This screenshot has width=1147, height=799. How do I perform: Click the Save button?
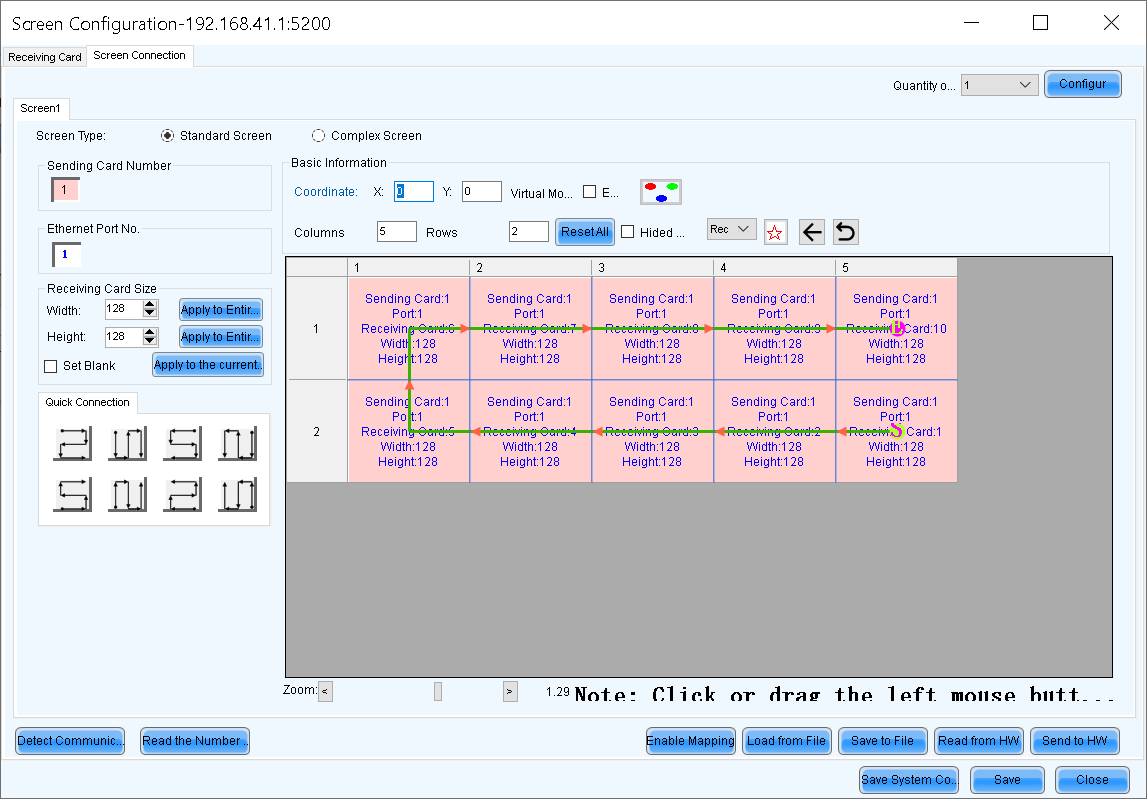[x=1007, y=780]
